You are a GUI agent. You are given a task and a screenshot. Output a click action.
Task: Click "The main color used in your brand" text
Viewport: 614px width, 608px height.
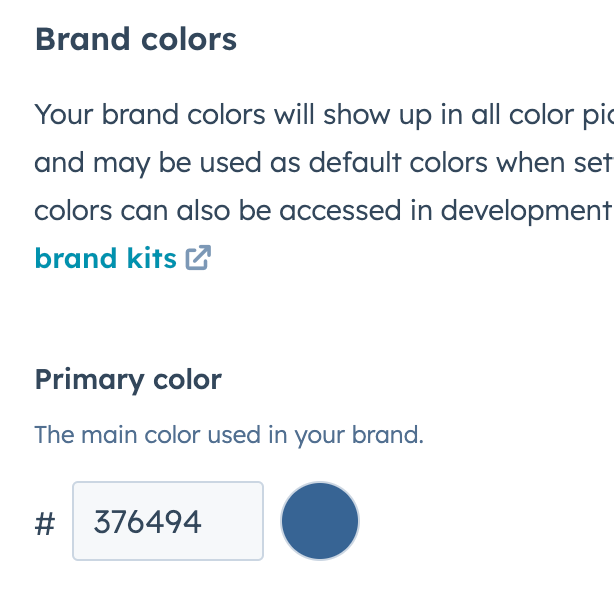coord(228,436)
